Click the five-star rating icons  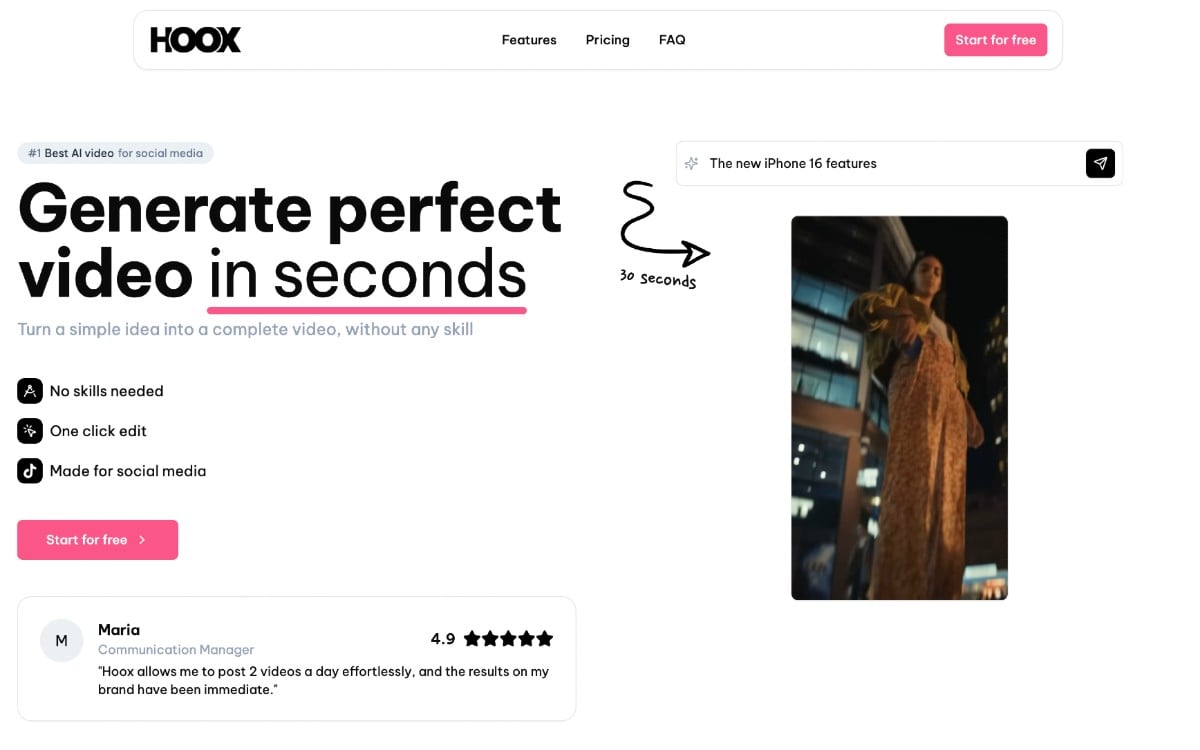click(x=508, y=638)
